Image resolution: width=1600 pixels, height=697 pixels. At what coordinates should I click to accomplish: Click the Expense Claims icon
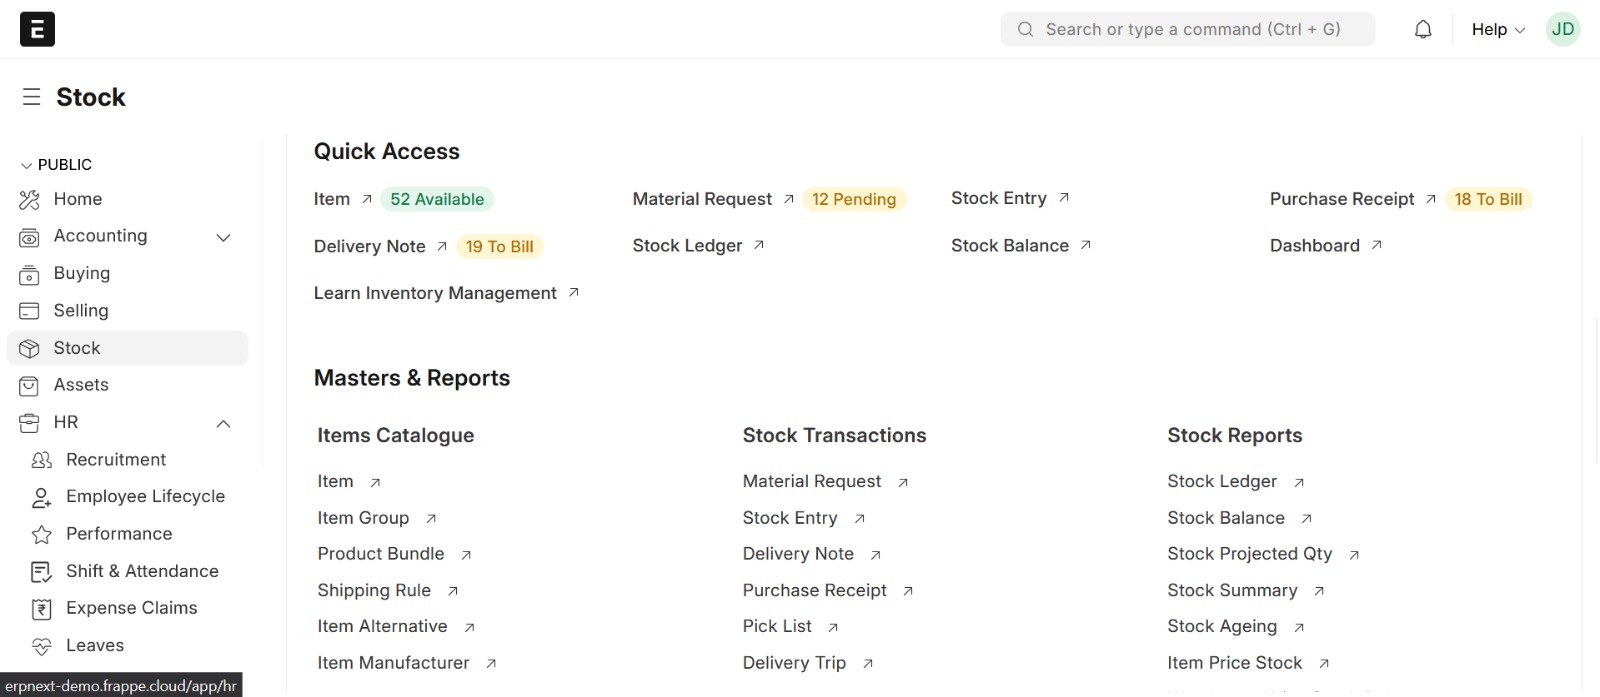point(42,609)
